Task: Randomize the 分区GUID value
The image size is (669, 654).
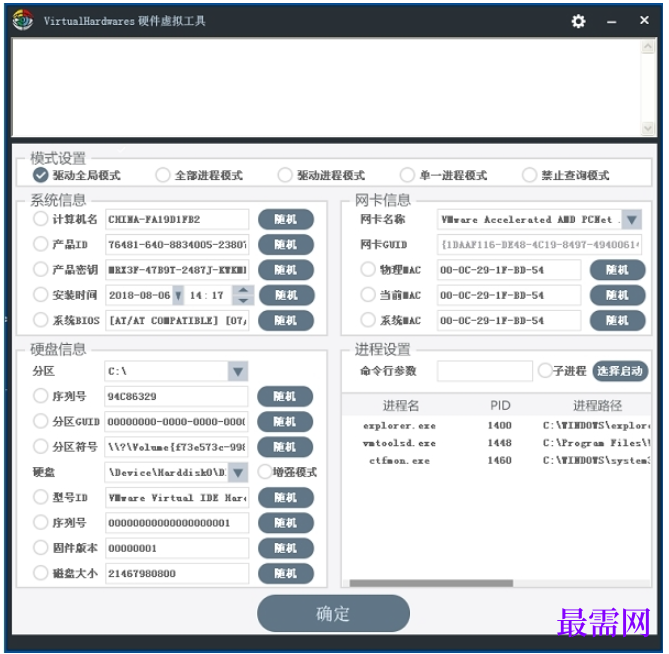Action: tap(285, 421)
